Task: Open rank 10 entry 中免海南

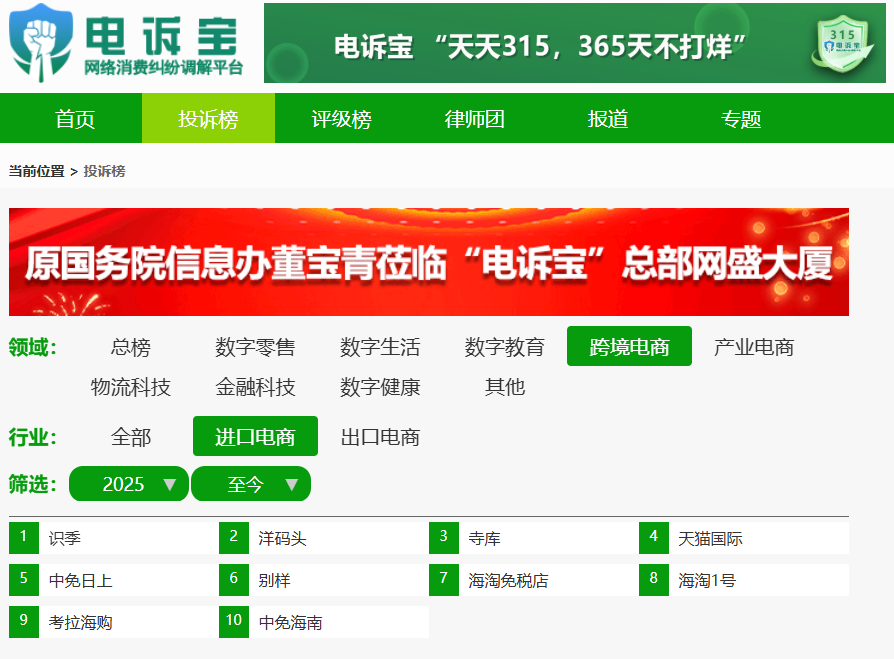Action: pyautogui.click(x=324, y=622)
